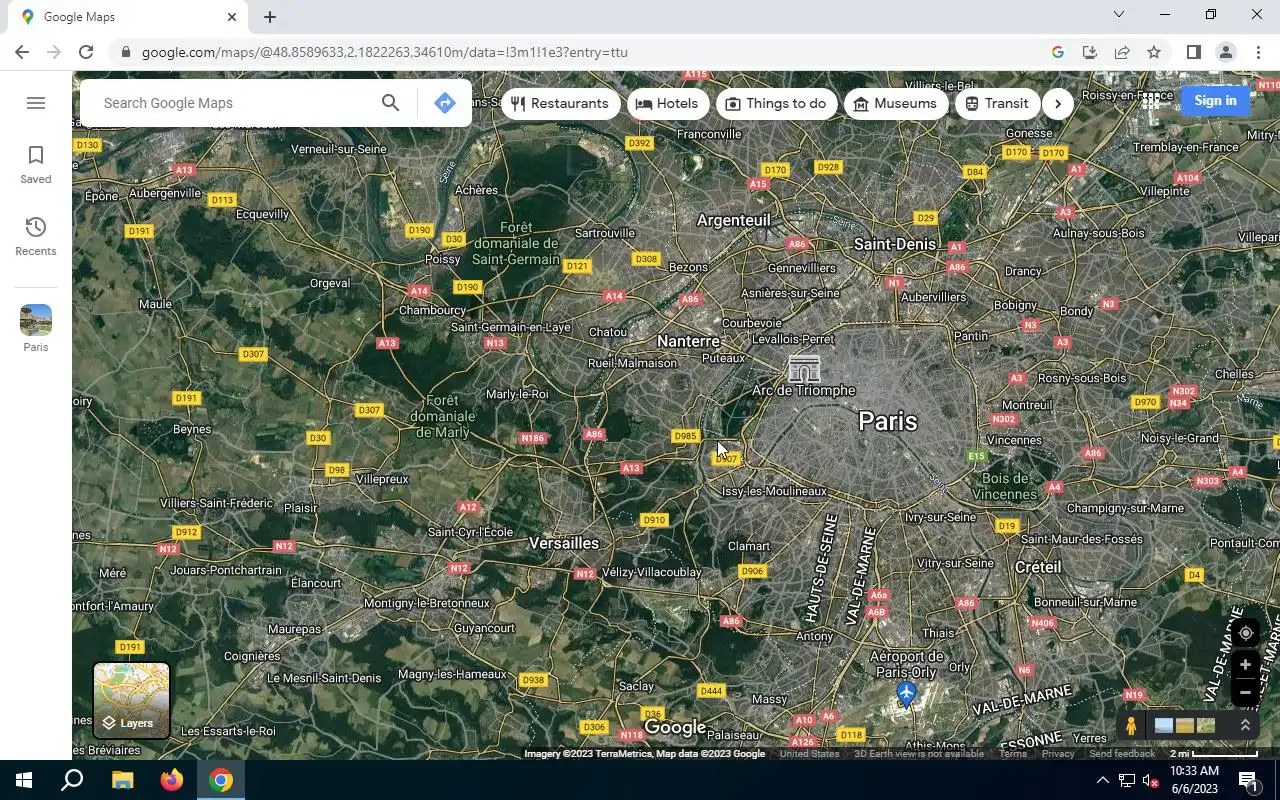Image resolution: width=1280 pixels, height=800 pixels.
Task: Click the blue Sign in button
Action: coord(1215,100)
